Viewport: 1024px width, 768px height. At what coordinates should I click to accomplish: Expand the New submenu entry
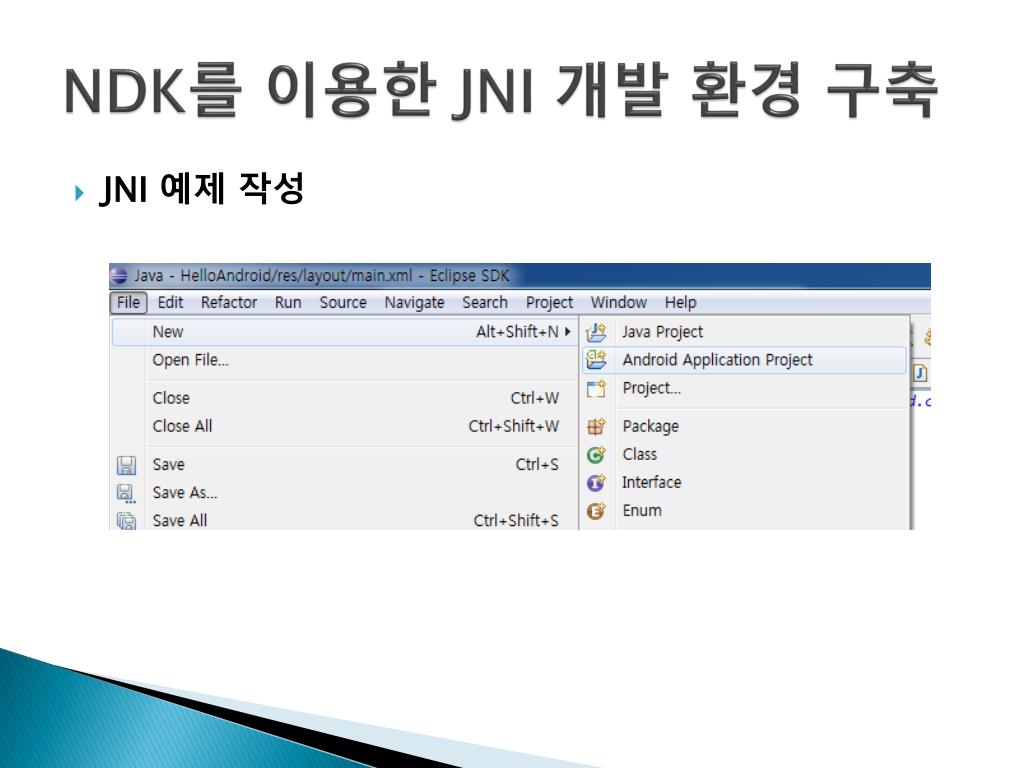click(x=345, y=332)
